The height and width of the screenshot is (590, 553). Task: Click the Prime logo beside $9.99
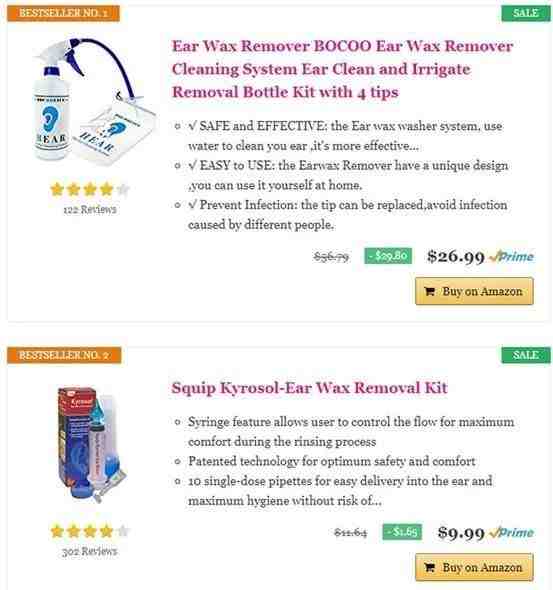[x=512, y=532]
